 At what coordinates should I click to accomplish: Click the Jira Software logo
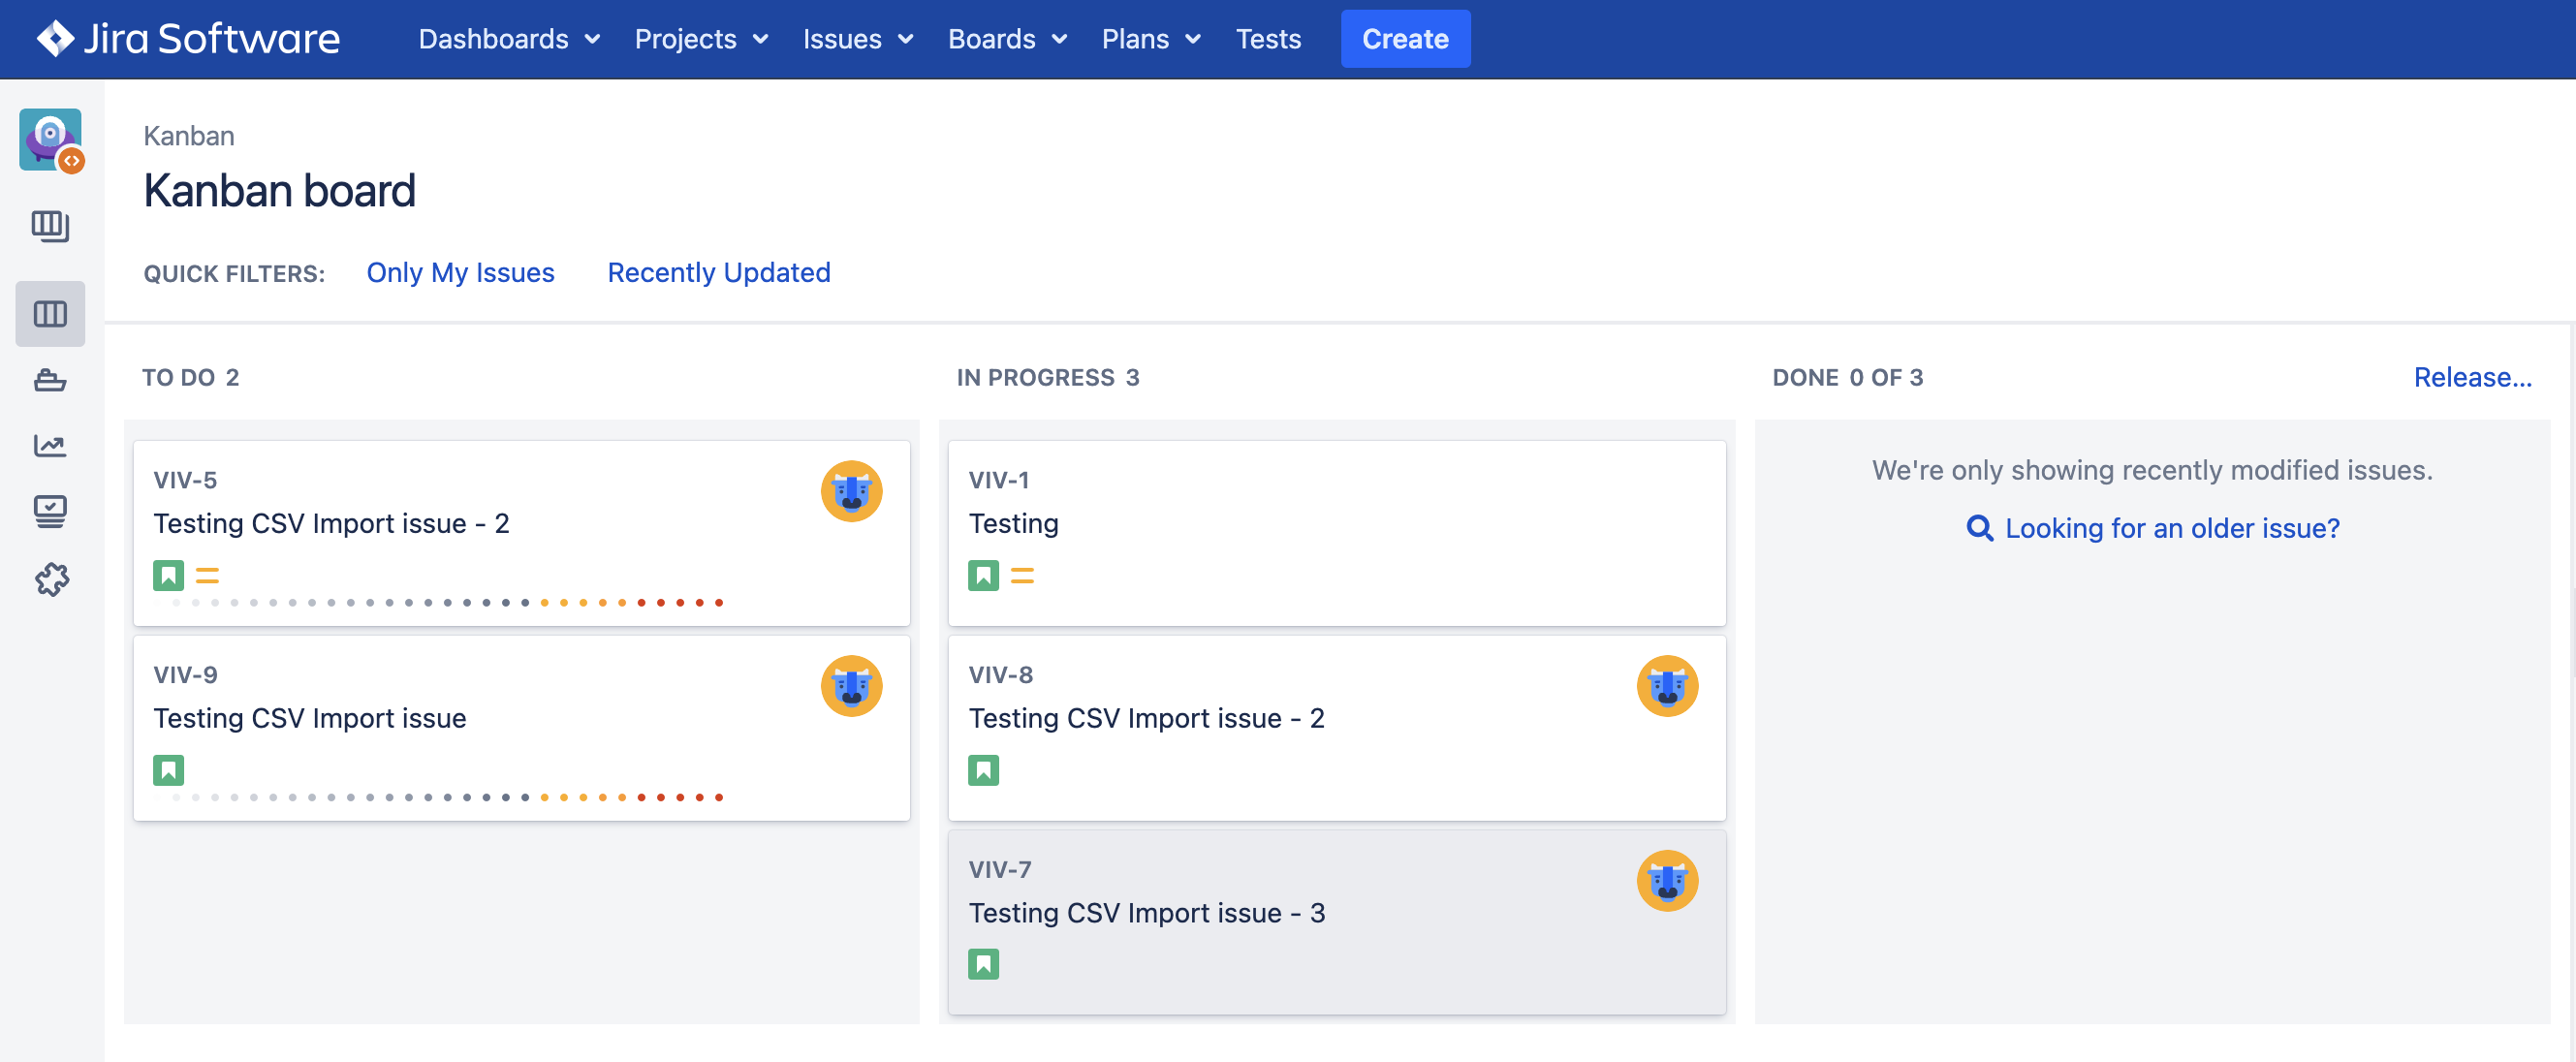click(x=188, y=39)
